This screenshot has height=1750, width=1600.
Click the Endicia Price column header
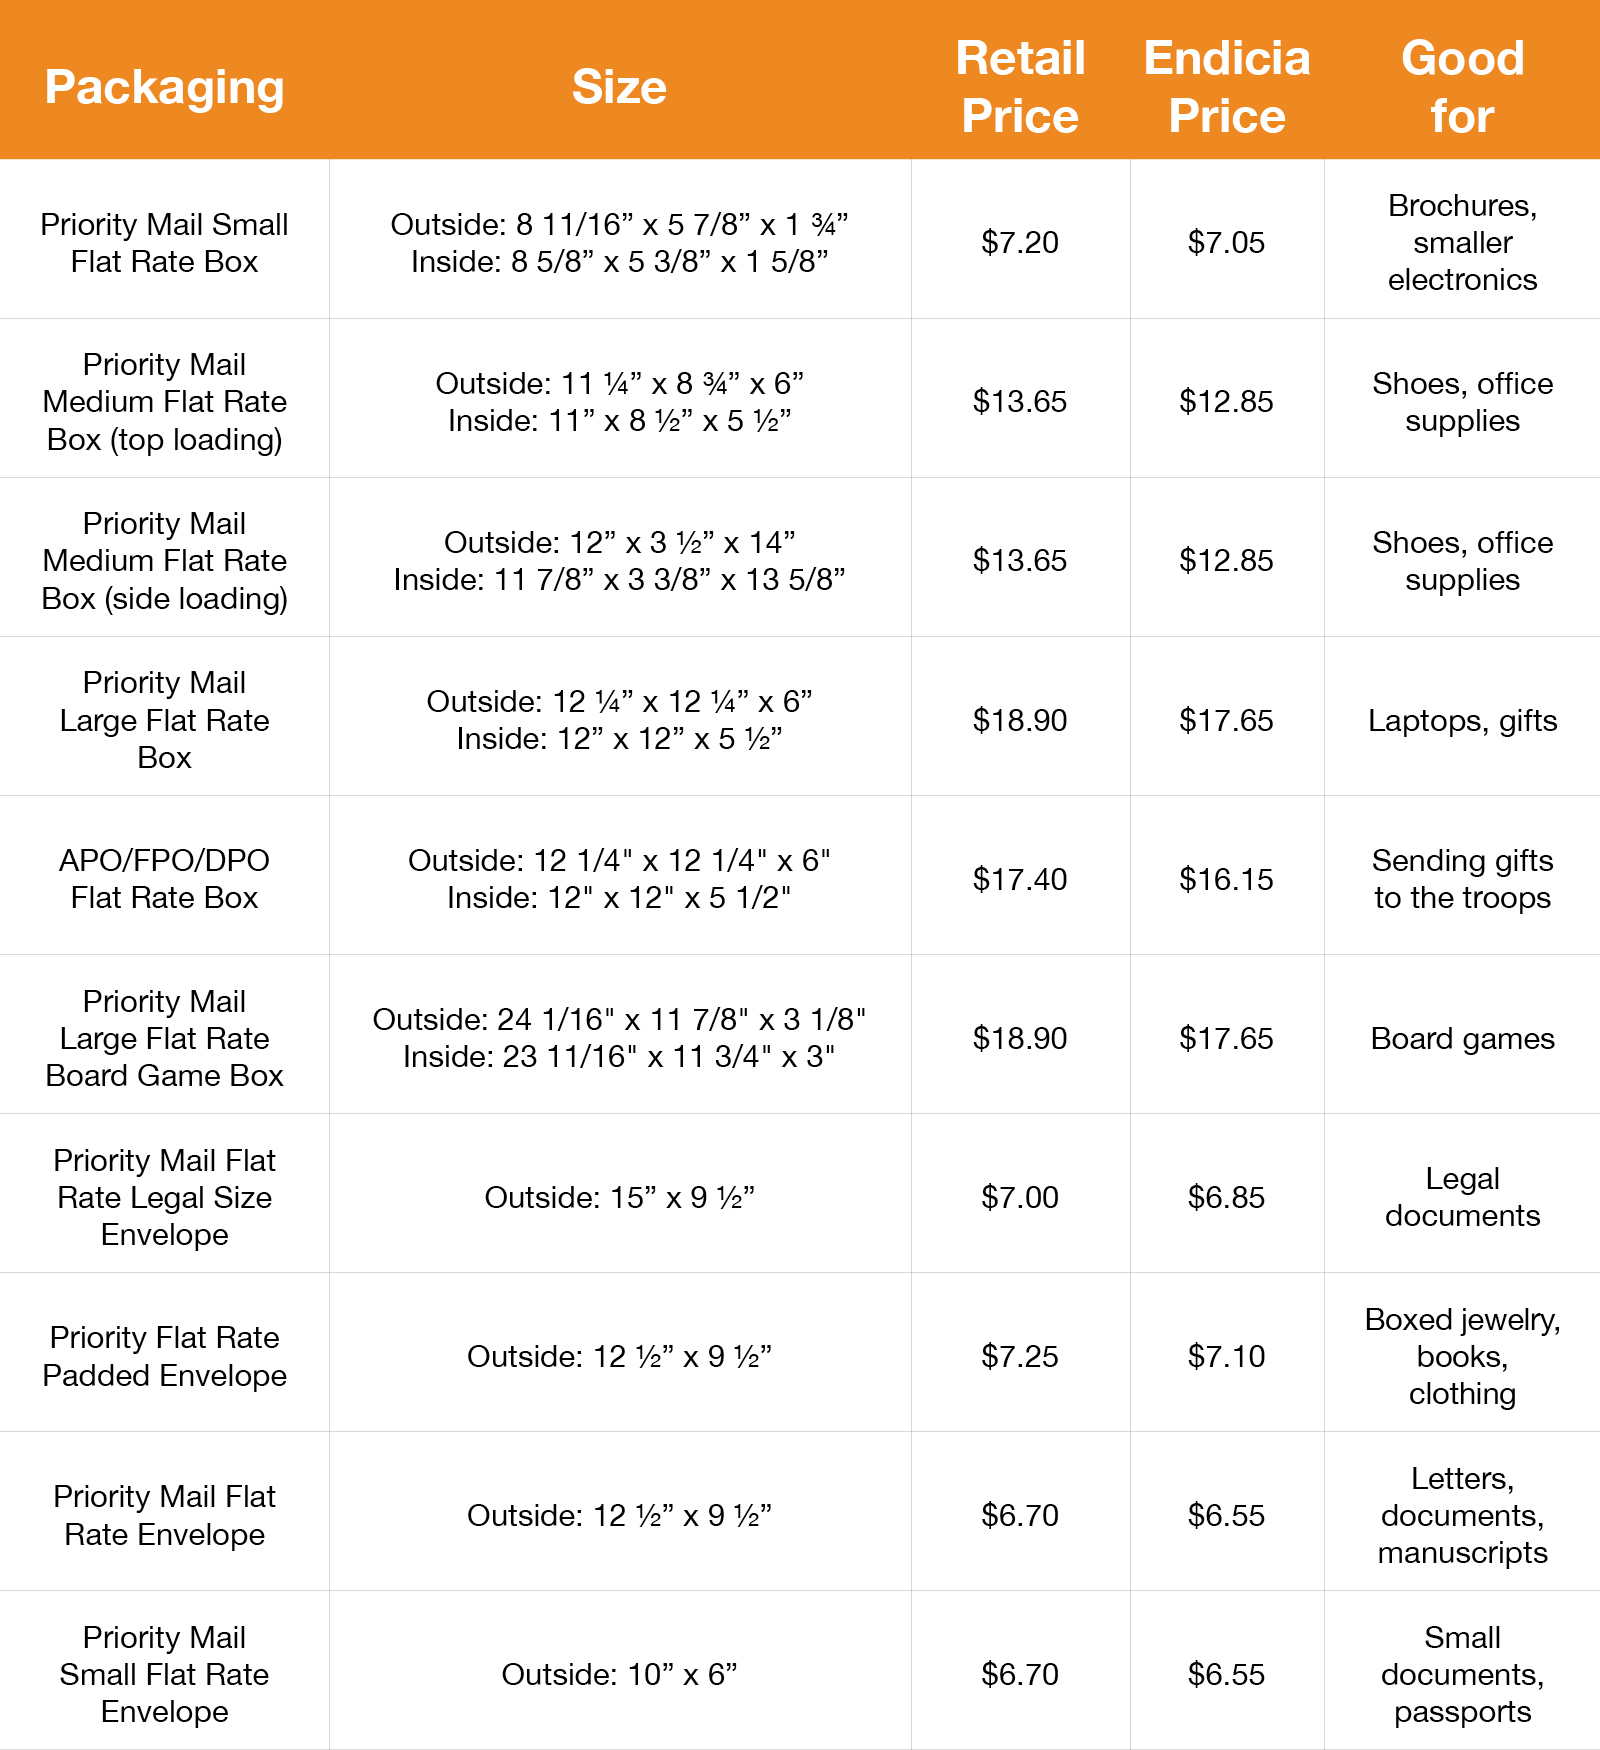(x=1227, y=87)
